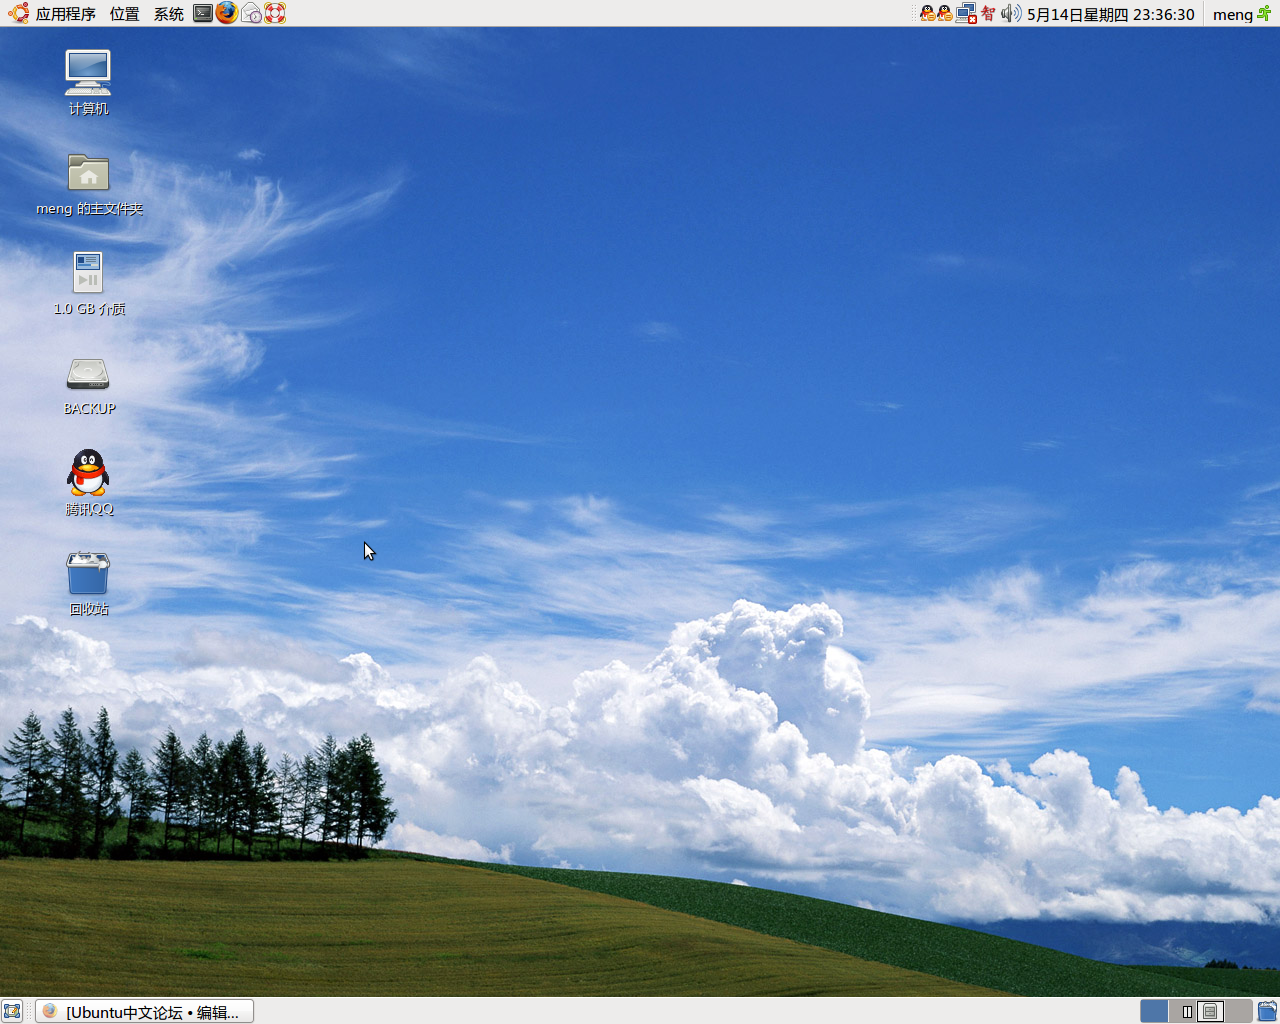Image resolution: width=1280 pixels, height=1024 pixels.
Task: Open the 系统 menu
Action: (168, 14)
